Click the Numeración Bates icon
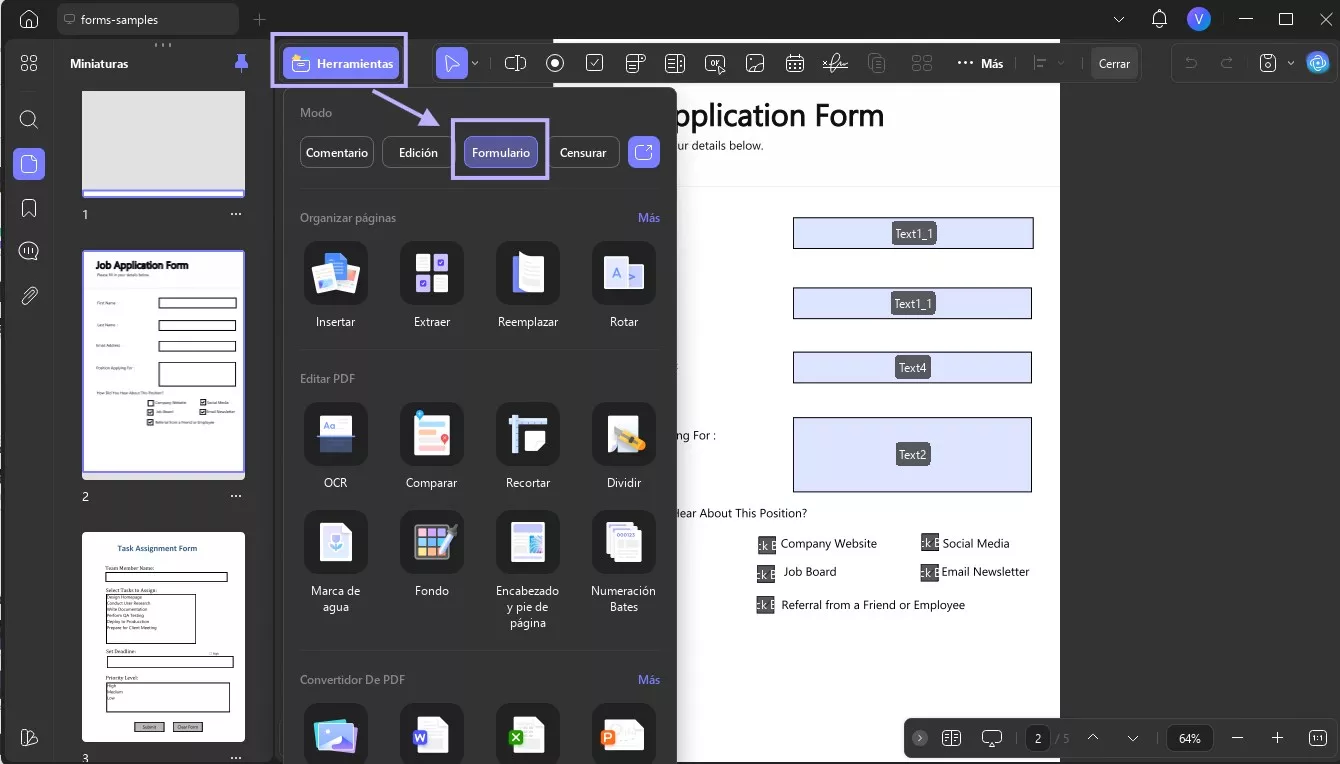The width and height of the screenshot is (1340, 764). [624, 542]
